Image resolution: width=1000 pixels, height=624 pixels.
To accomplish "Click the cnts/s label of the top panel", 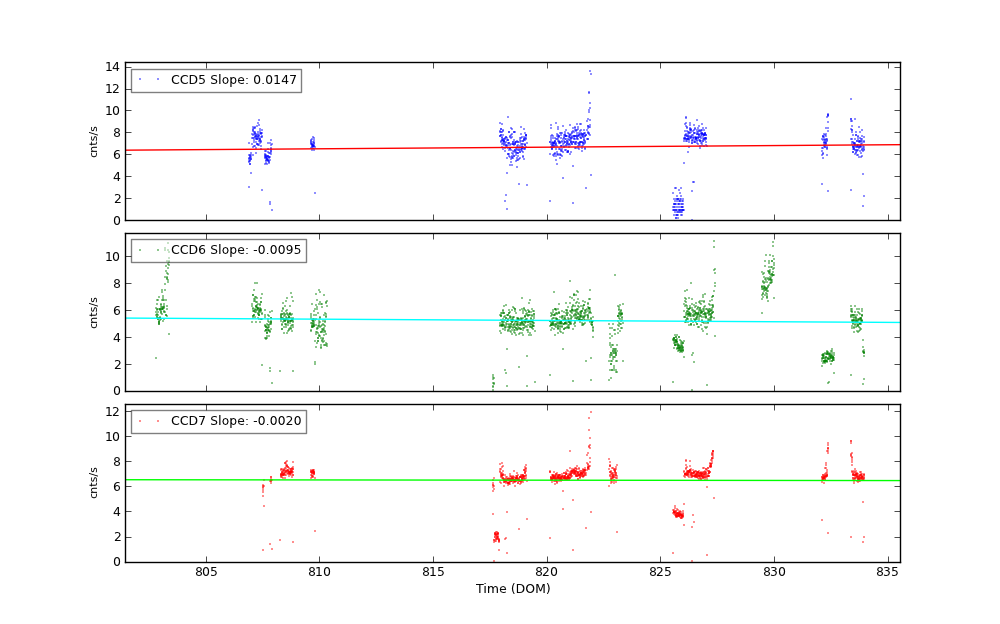I will click(x=95, y=141).
